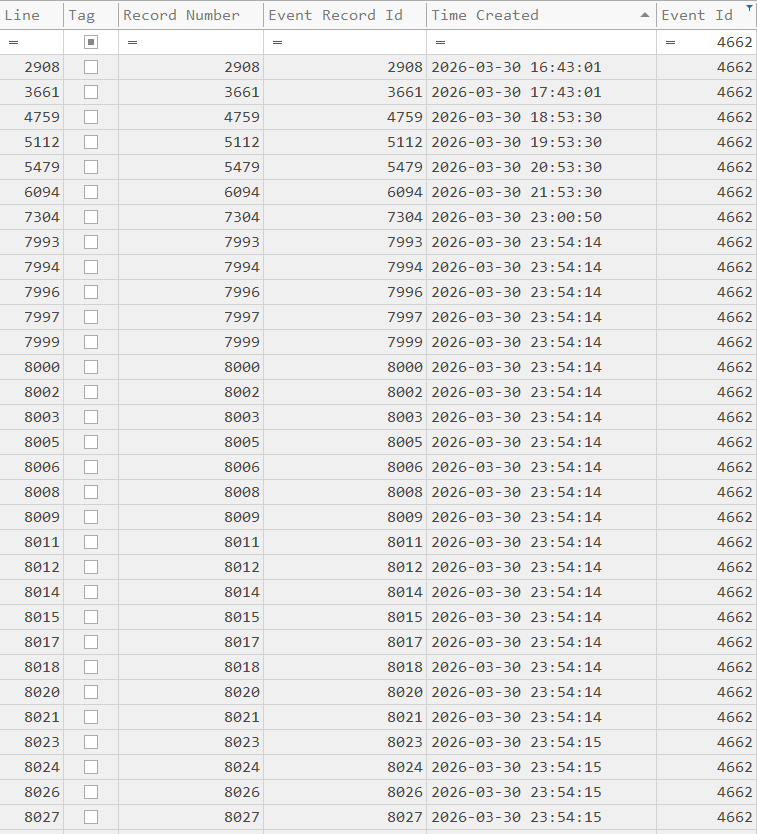Click the Time Created sort arrow

[x=645, y=15]
